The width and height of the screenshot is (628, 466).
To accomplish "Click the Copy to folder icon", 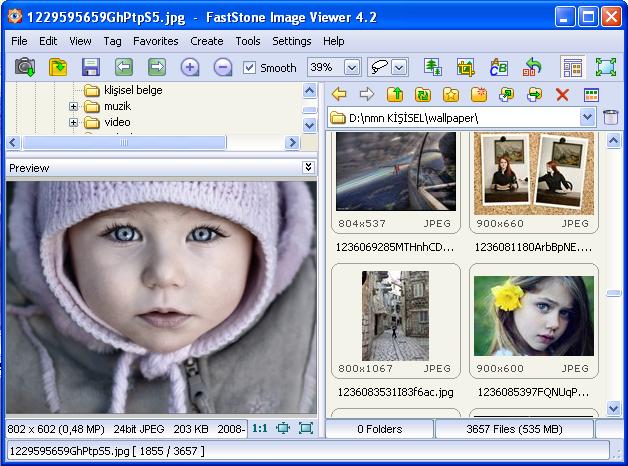I will coord(507,94).
